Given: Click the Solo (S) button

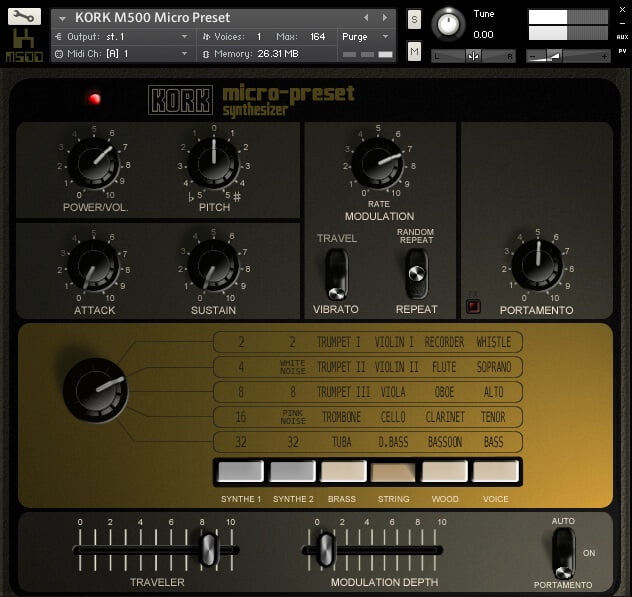Looking at the screenshot, I should coord(414,20).
